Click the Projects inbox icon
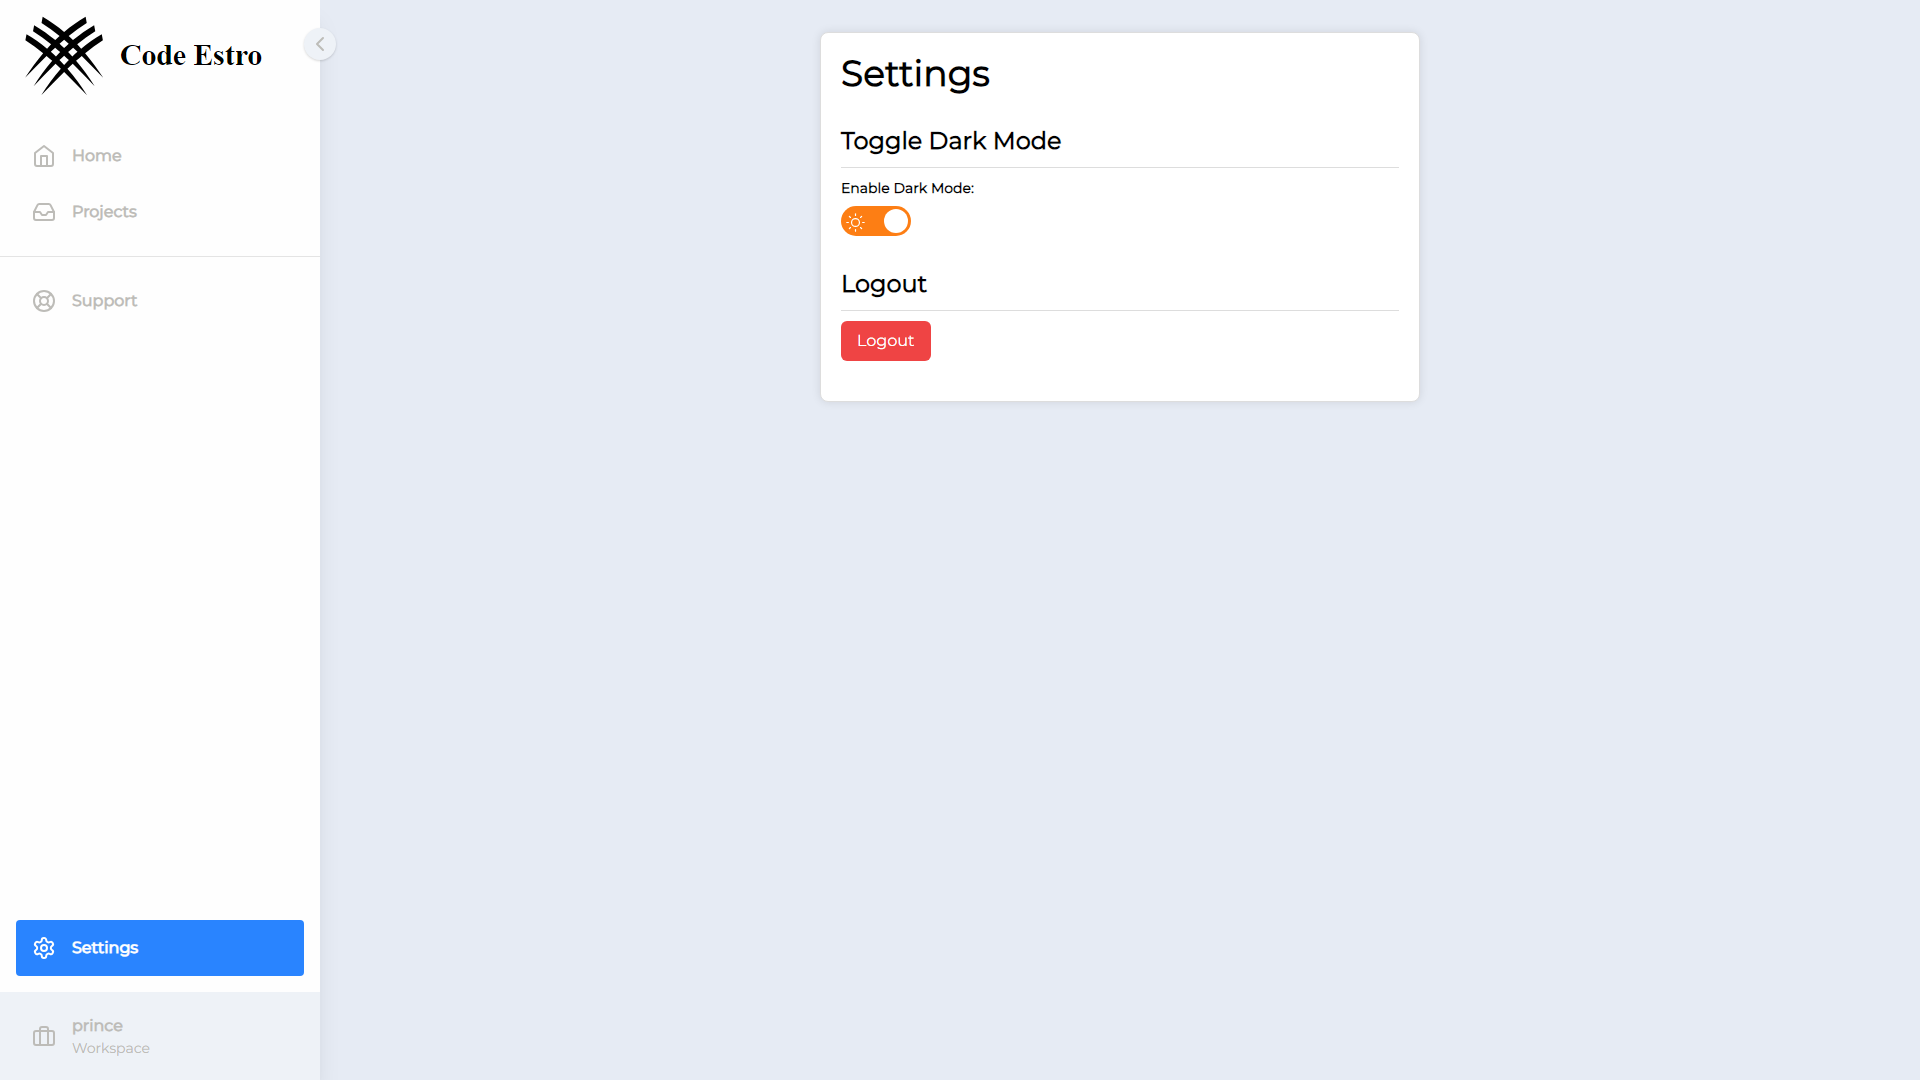The height and width of the screenshot is (1080, 1920). (44, 211)
